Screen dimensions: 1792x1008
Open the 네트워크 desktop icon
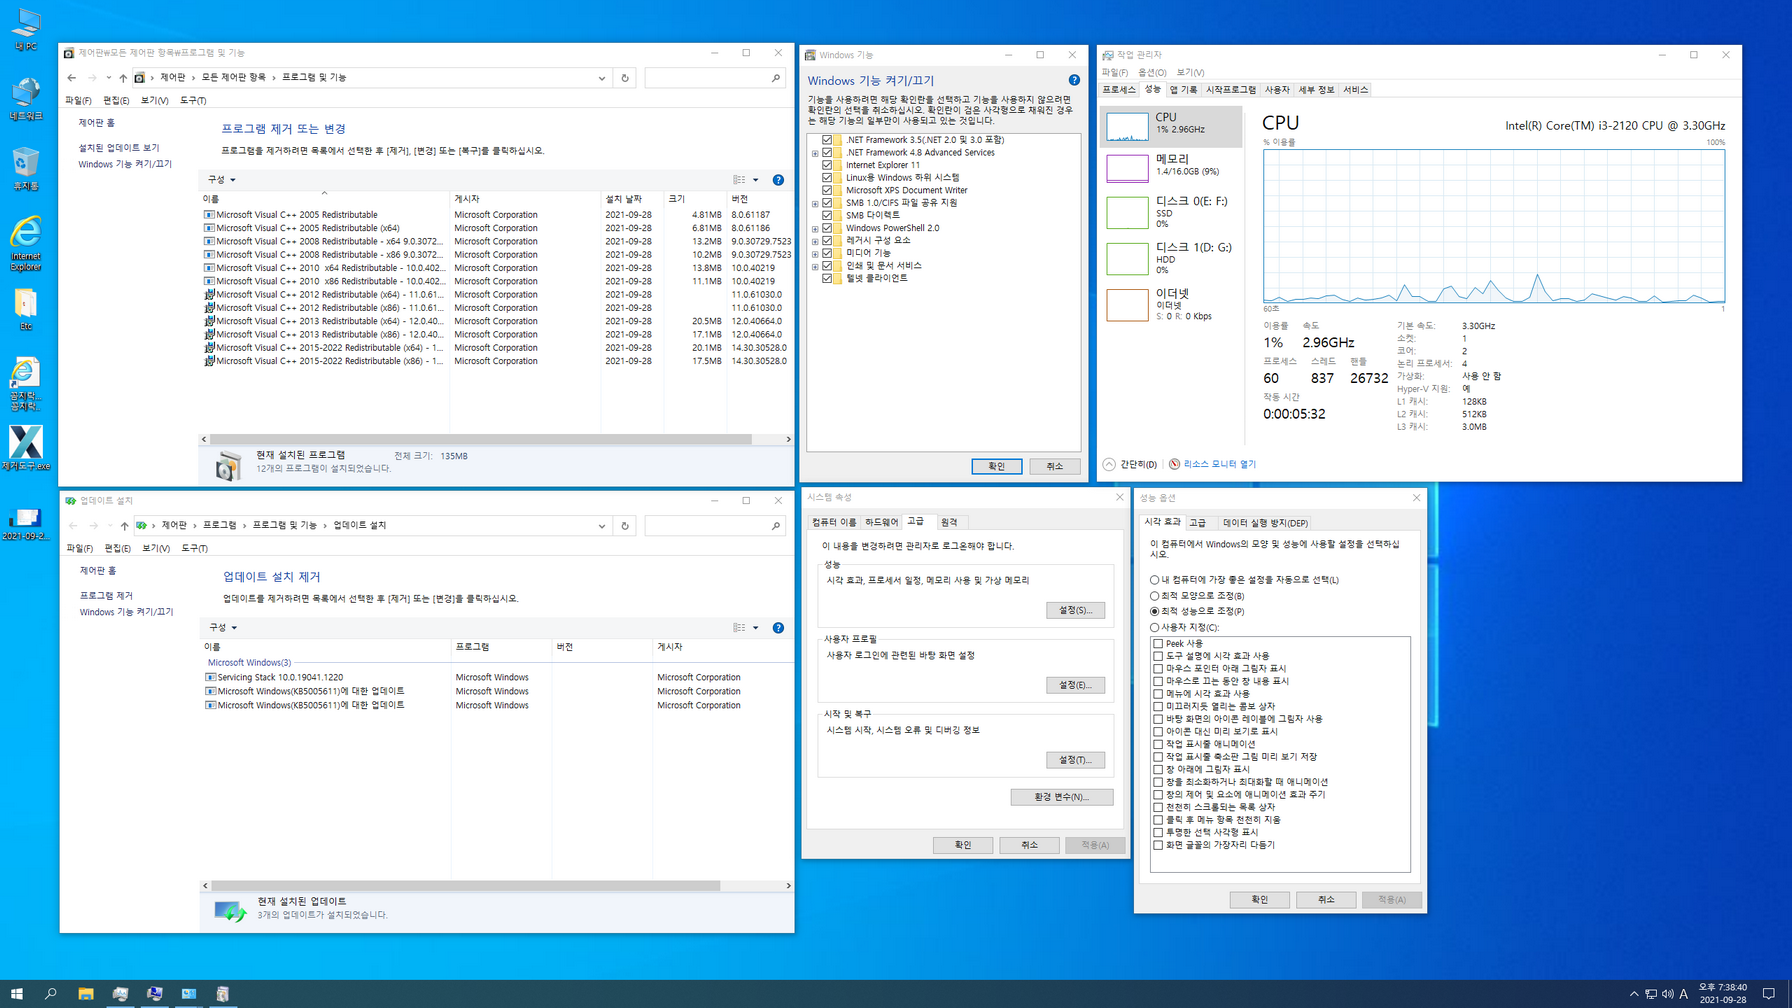[x=25, y=98]
